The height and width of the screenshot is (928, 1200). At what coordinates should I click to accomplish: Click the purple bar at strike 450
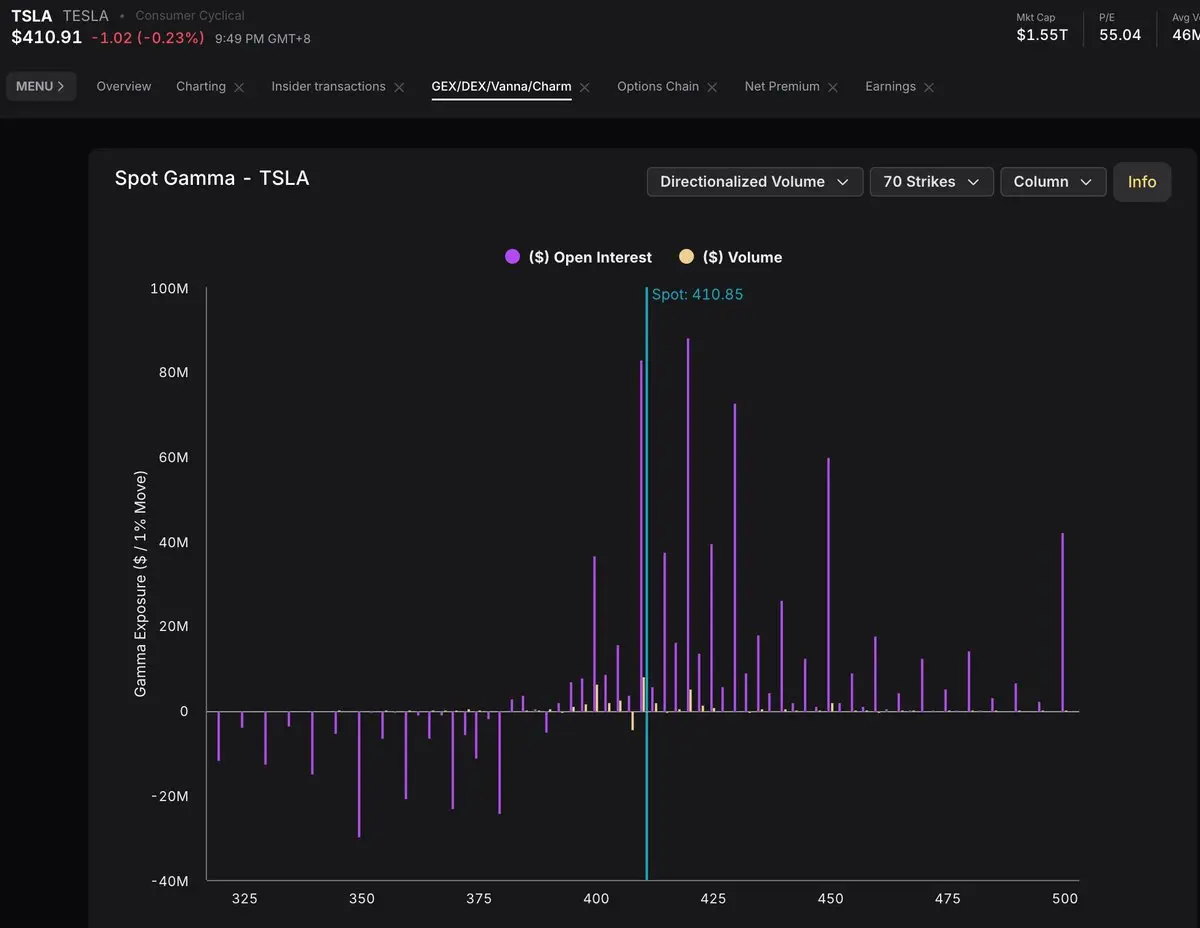[x=828, y=585]
